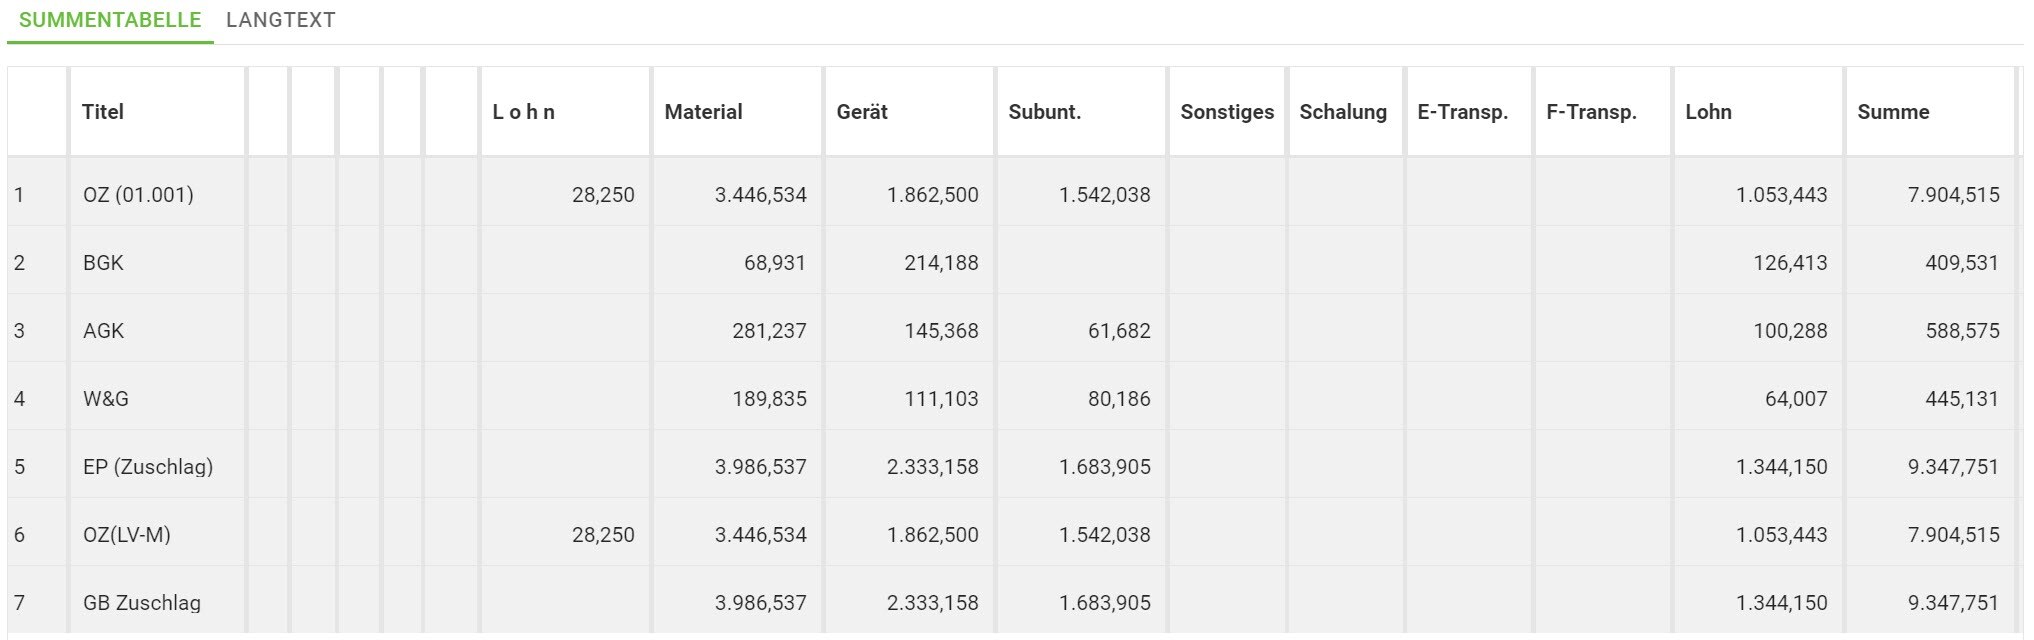This screenshot has height=640, width=2034.
Task: Select the AGK Material value 281,237
Action: click(768, 331)
